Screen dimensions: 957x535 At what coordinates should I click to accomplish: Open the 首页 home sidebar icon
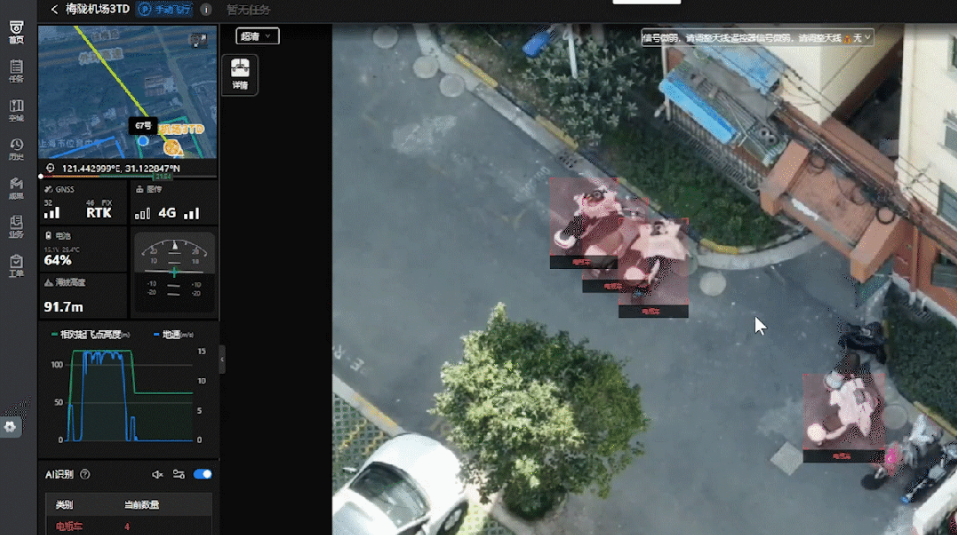click(x=16, y=32)
